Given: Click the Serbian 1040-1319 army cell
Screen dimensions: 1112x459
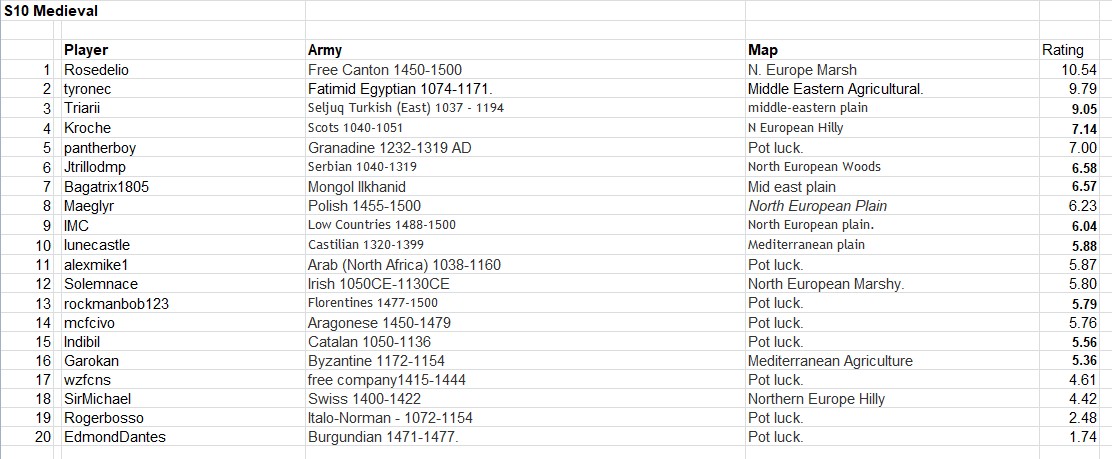Looking at the screenshot, I should click(x=362, y=167).
